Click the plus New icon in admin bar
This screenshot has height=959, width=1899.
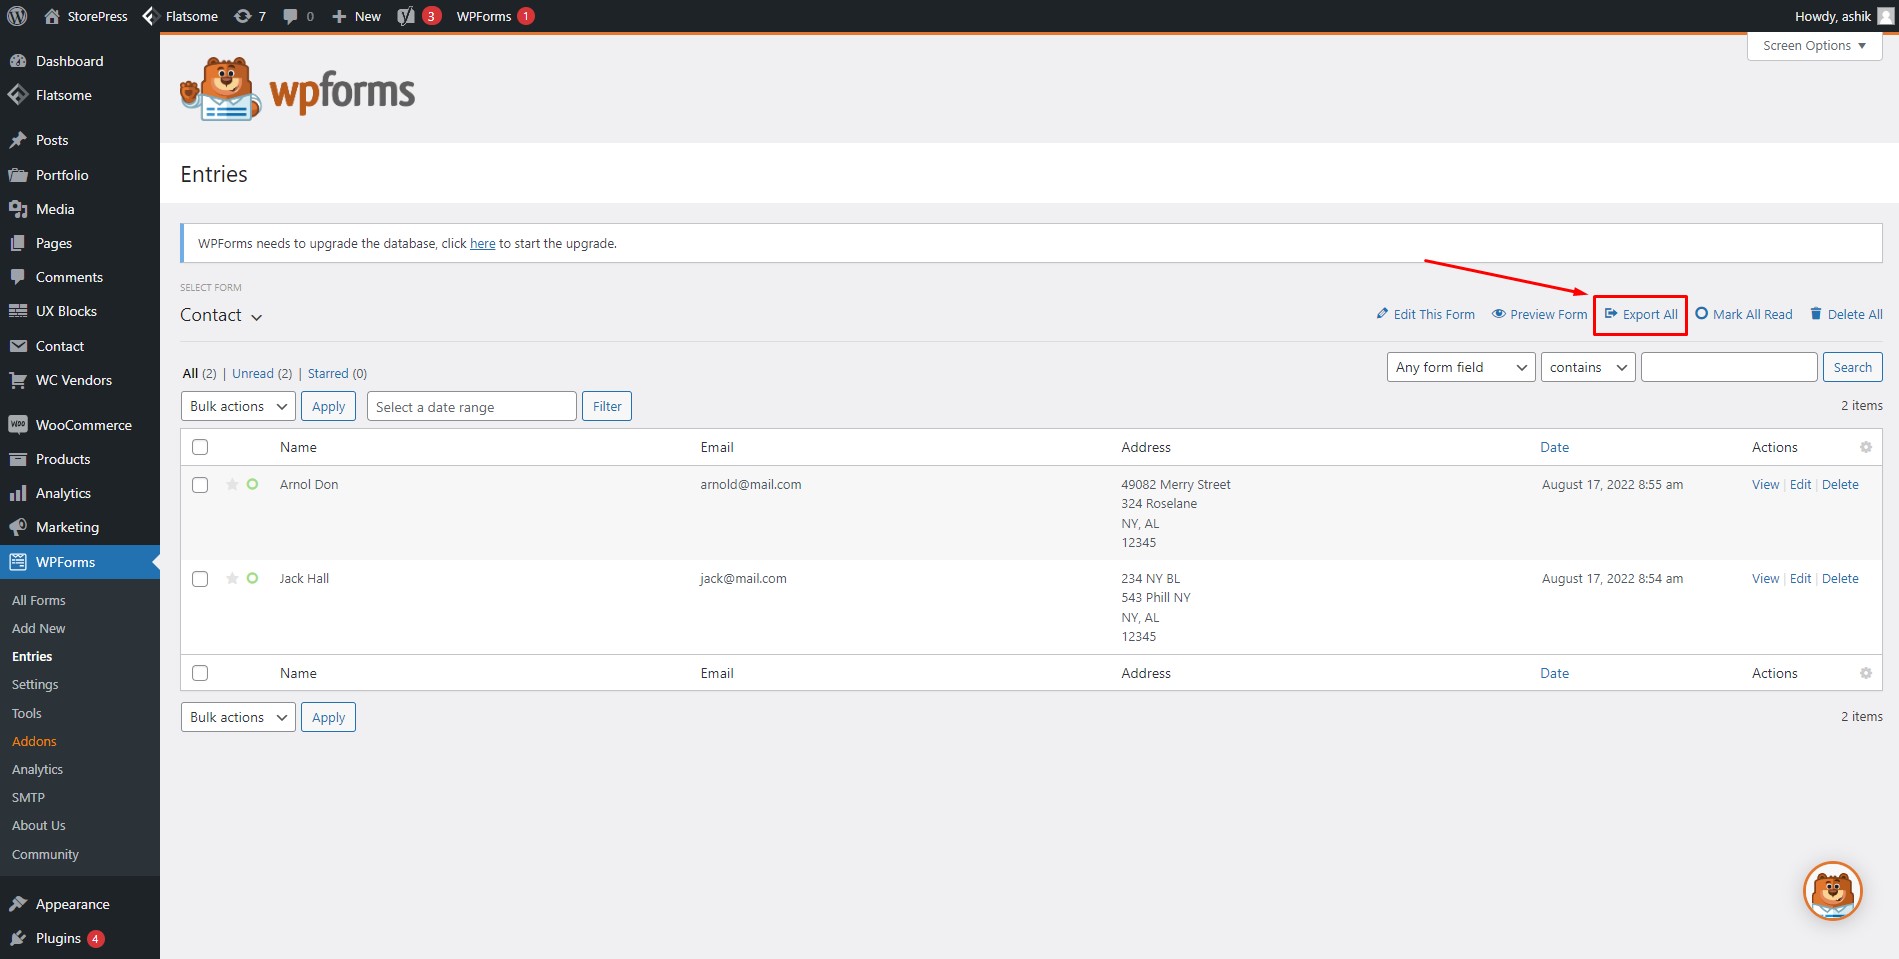(x=339, y=16)
